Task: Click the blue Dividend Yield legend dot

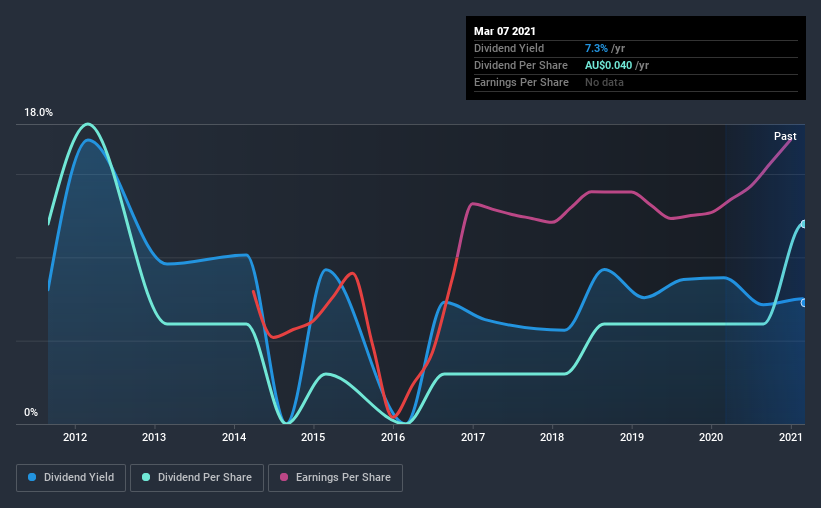Action: point(32,477)
